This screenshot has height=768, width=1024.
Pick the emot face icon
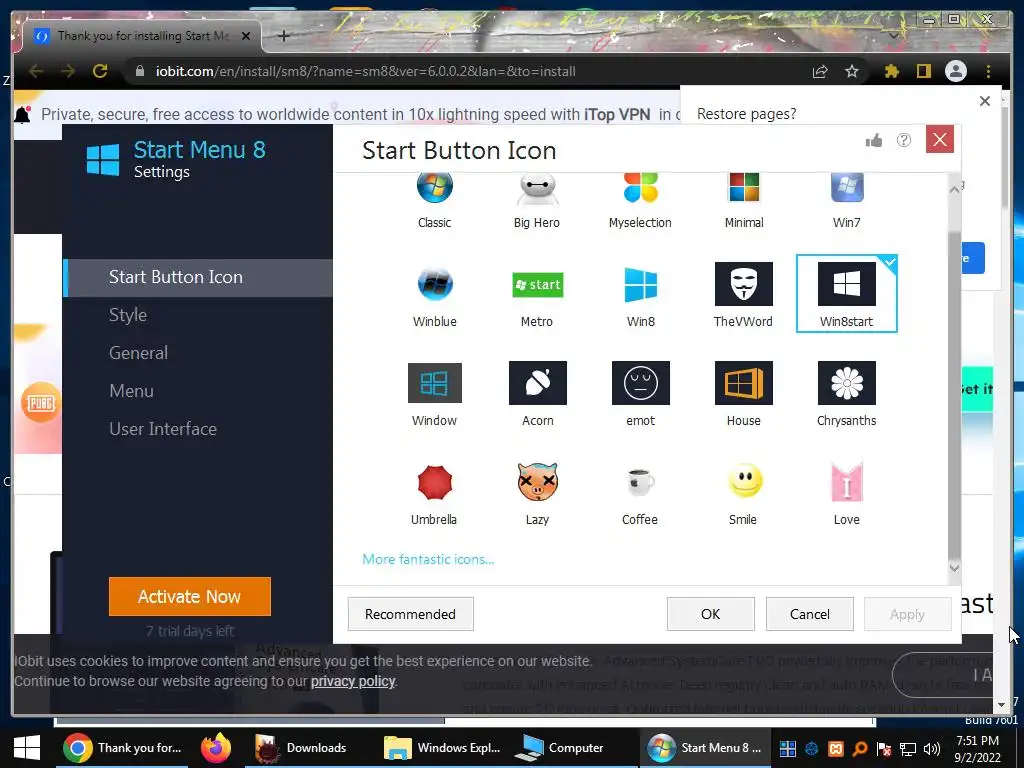pyautogui.click(x=640, y=394)
